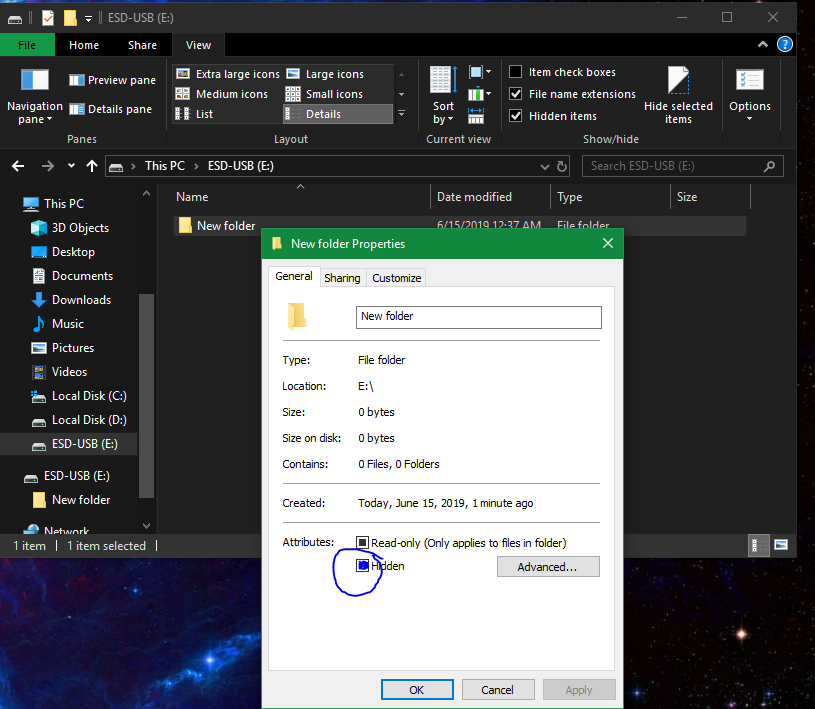Apply the folder property changes

pyautogui.click(x=579, y=689)
